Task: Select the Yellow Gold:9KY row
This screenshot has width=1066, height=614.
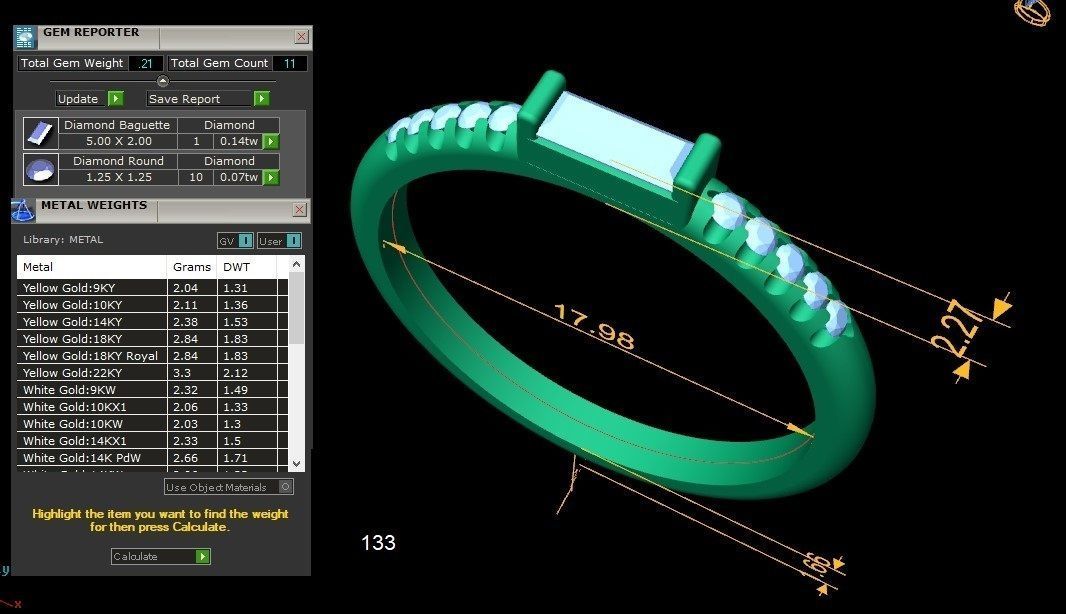Action: pyautogui.click(x=152, y=288)
